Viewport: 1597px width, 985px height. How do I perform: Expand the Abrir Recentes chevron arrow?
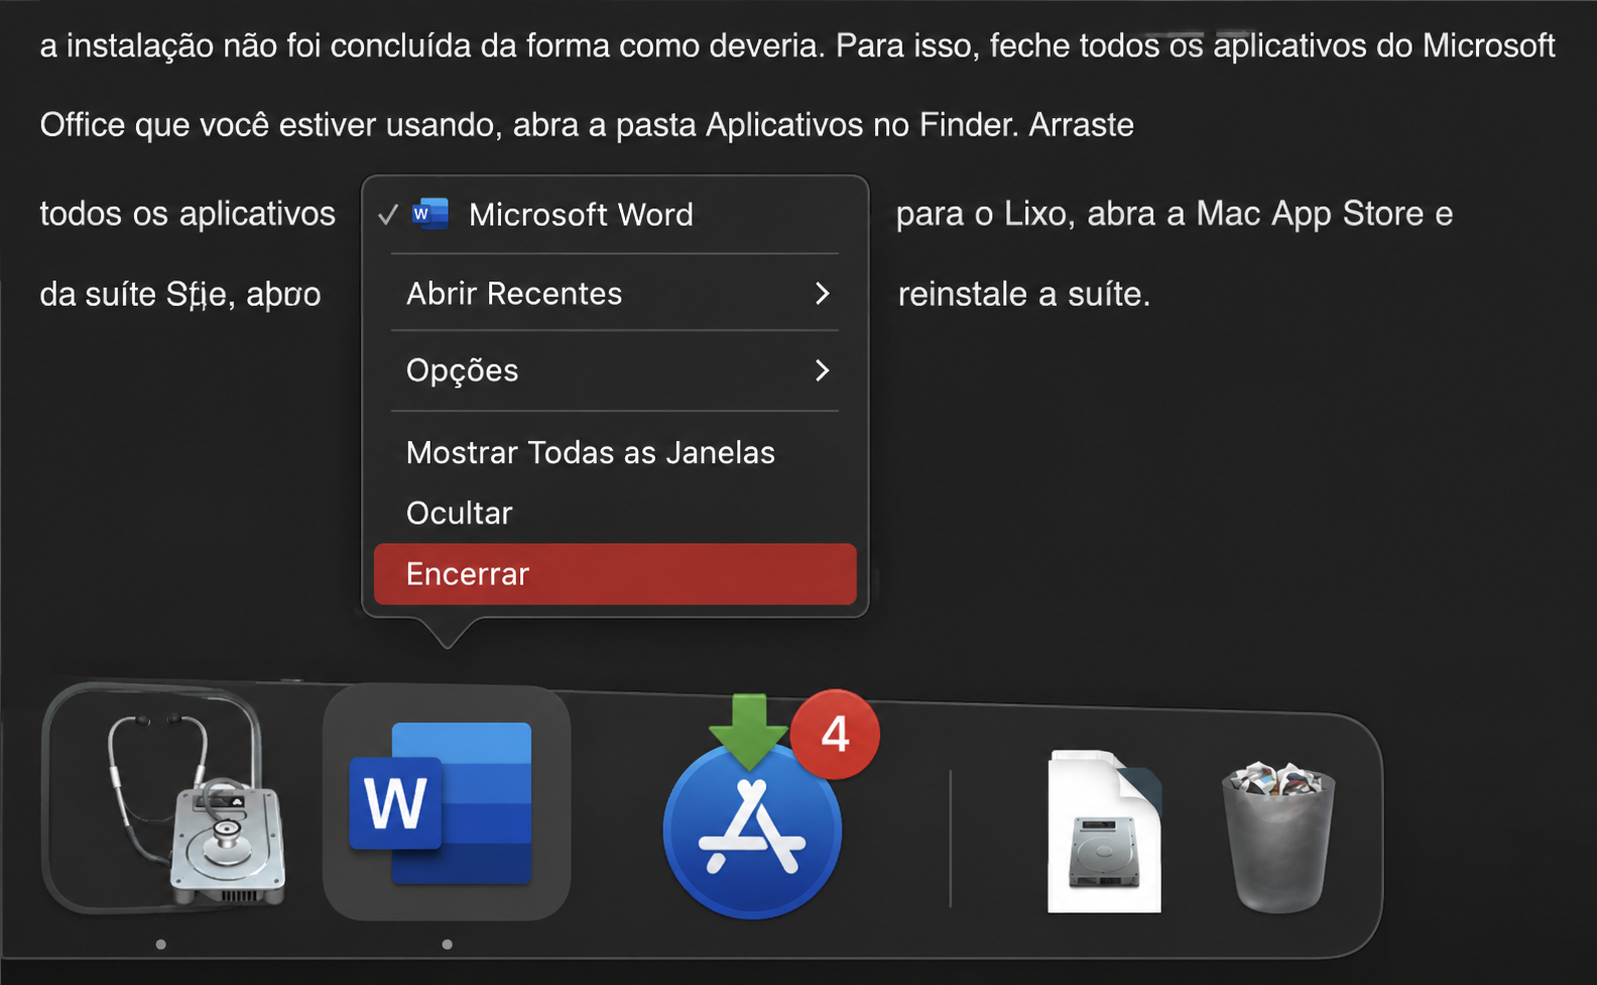pyautogui.click(x=822, y=293)
